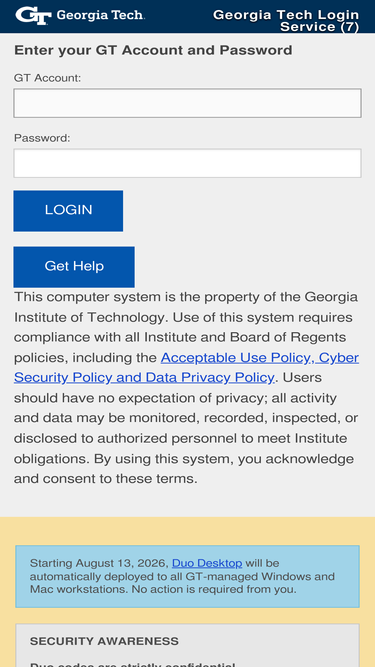
Task: Focus the GT Account text field
Action: coord(188,103)
